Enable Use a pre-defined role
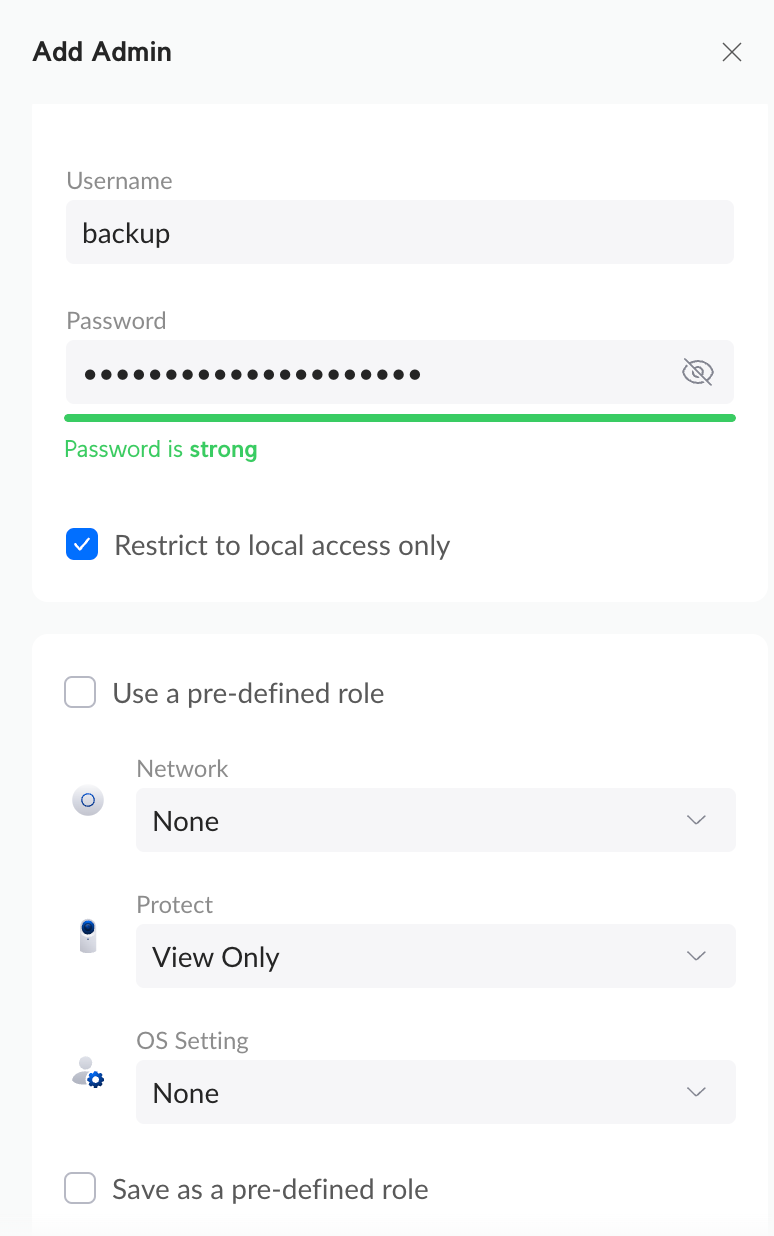 [80, 692]
